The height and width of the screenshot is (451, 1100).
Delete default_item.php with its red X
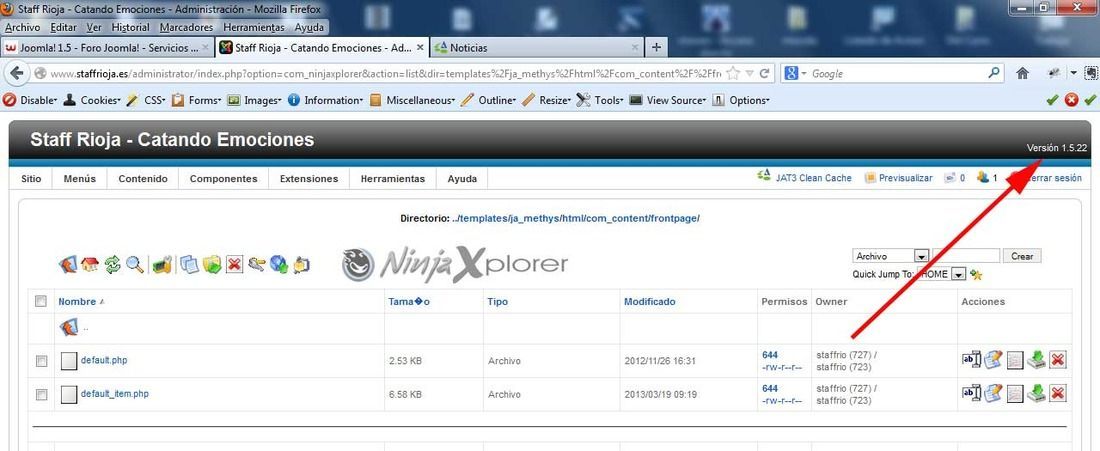pos(1058,393)
